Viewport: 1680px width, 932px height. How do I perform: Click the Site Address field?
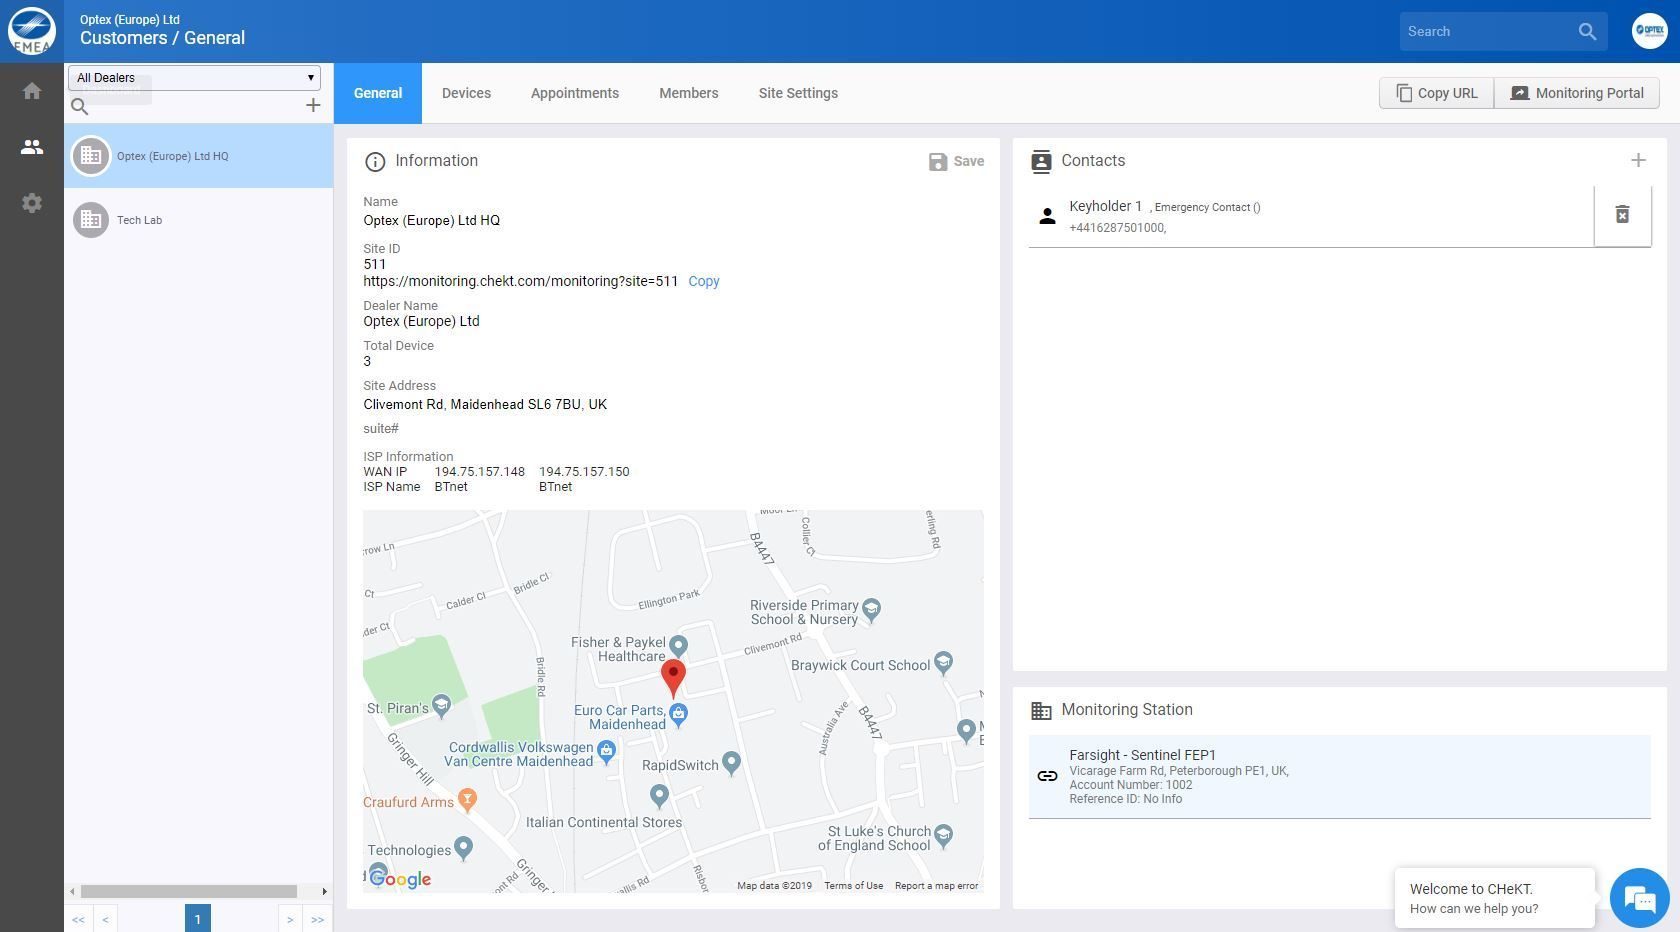click(673, 404)
